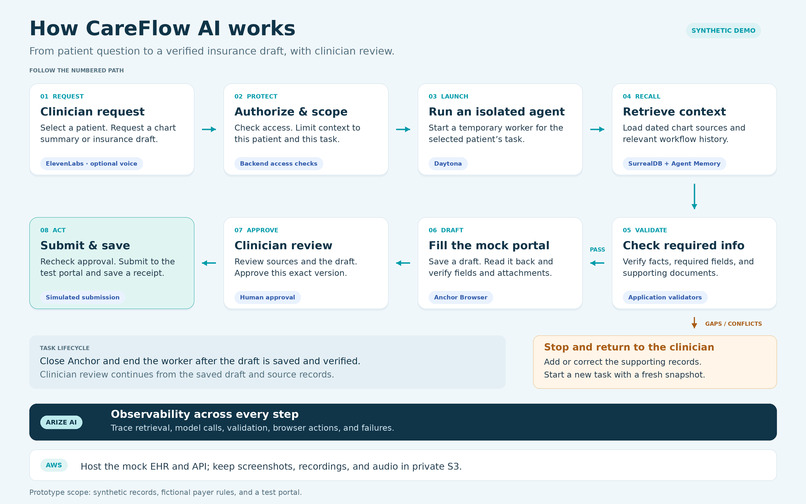Viewport: 806px width, 504px height.
Task: Click the ElevenLabs optional voice tag
Action: pos(91,164)
